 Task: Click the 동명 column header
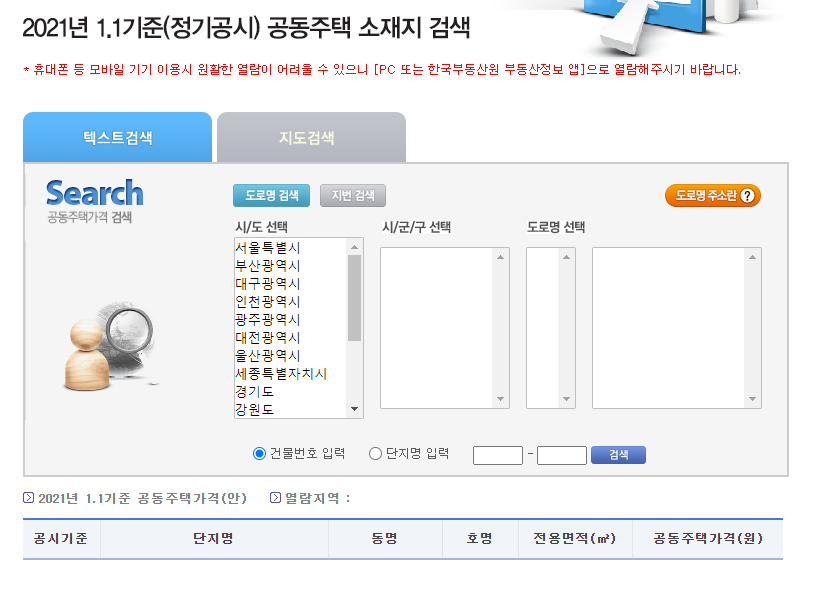385,539
